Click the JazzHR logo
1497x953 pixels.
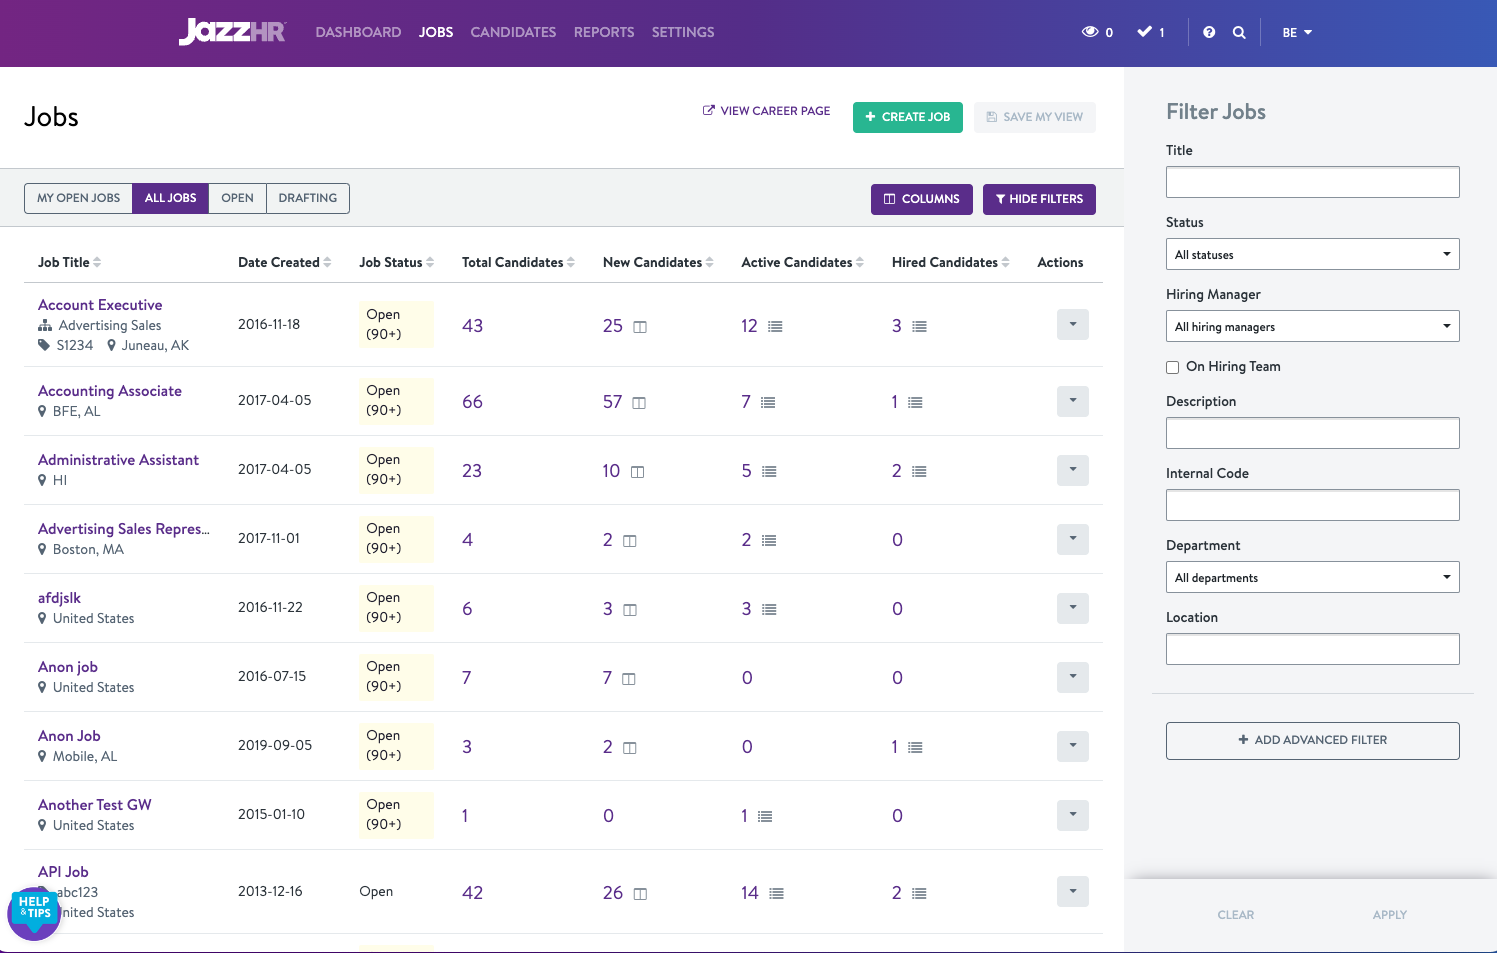pos(232,32)
